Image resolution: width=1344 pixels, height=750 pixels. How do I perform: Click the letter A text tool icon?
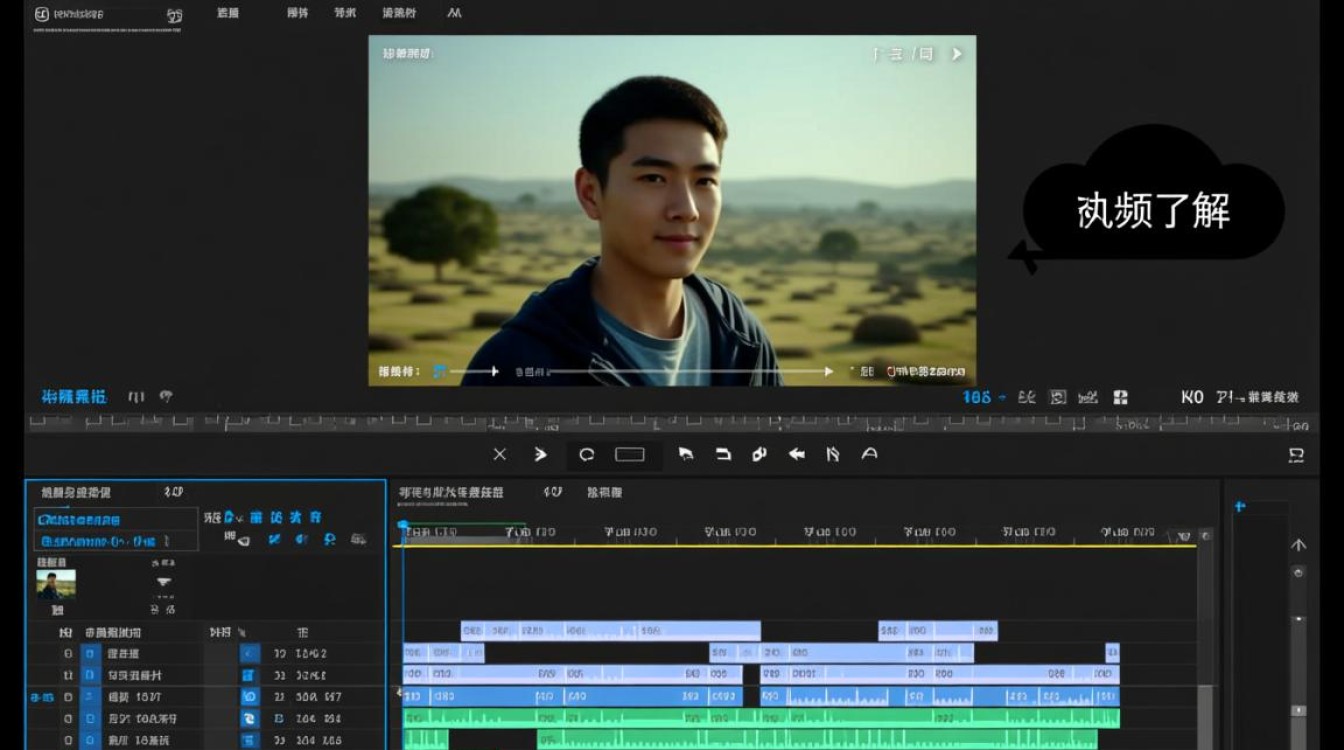click(870, 454)
